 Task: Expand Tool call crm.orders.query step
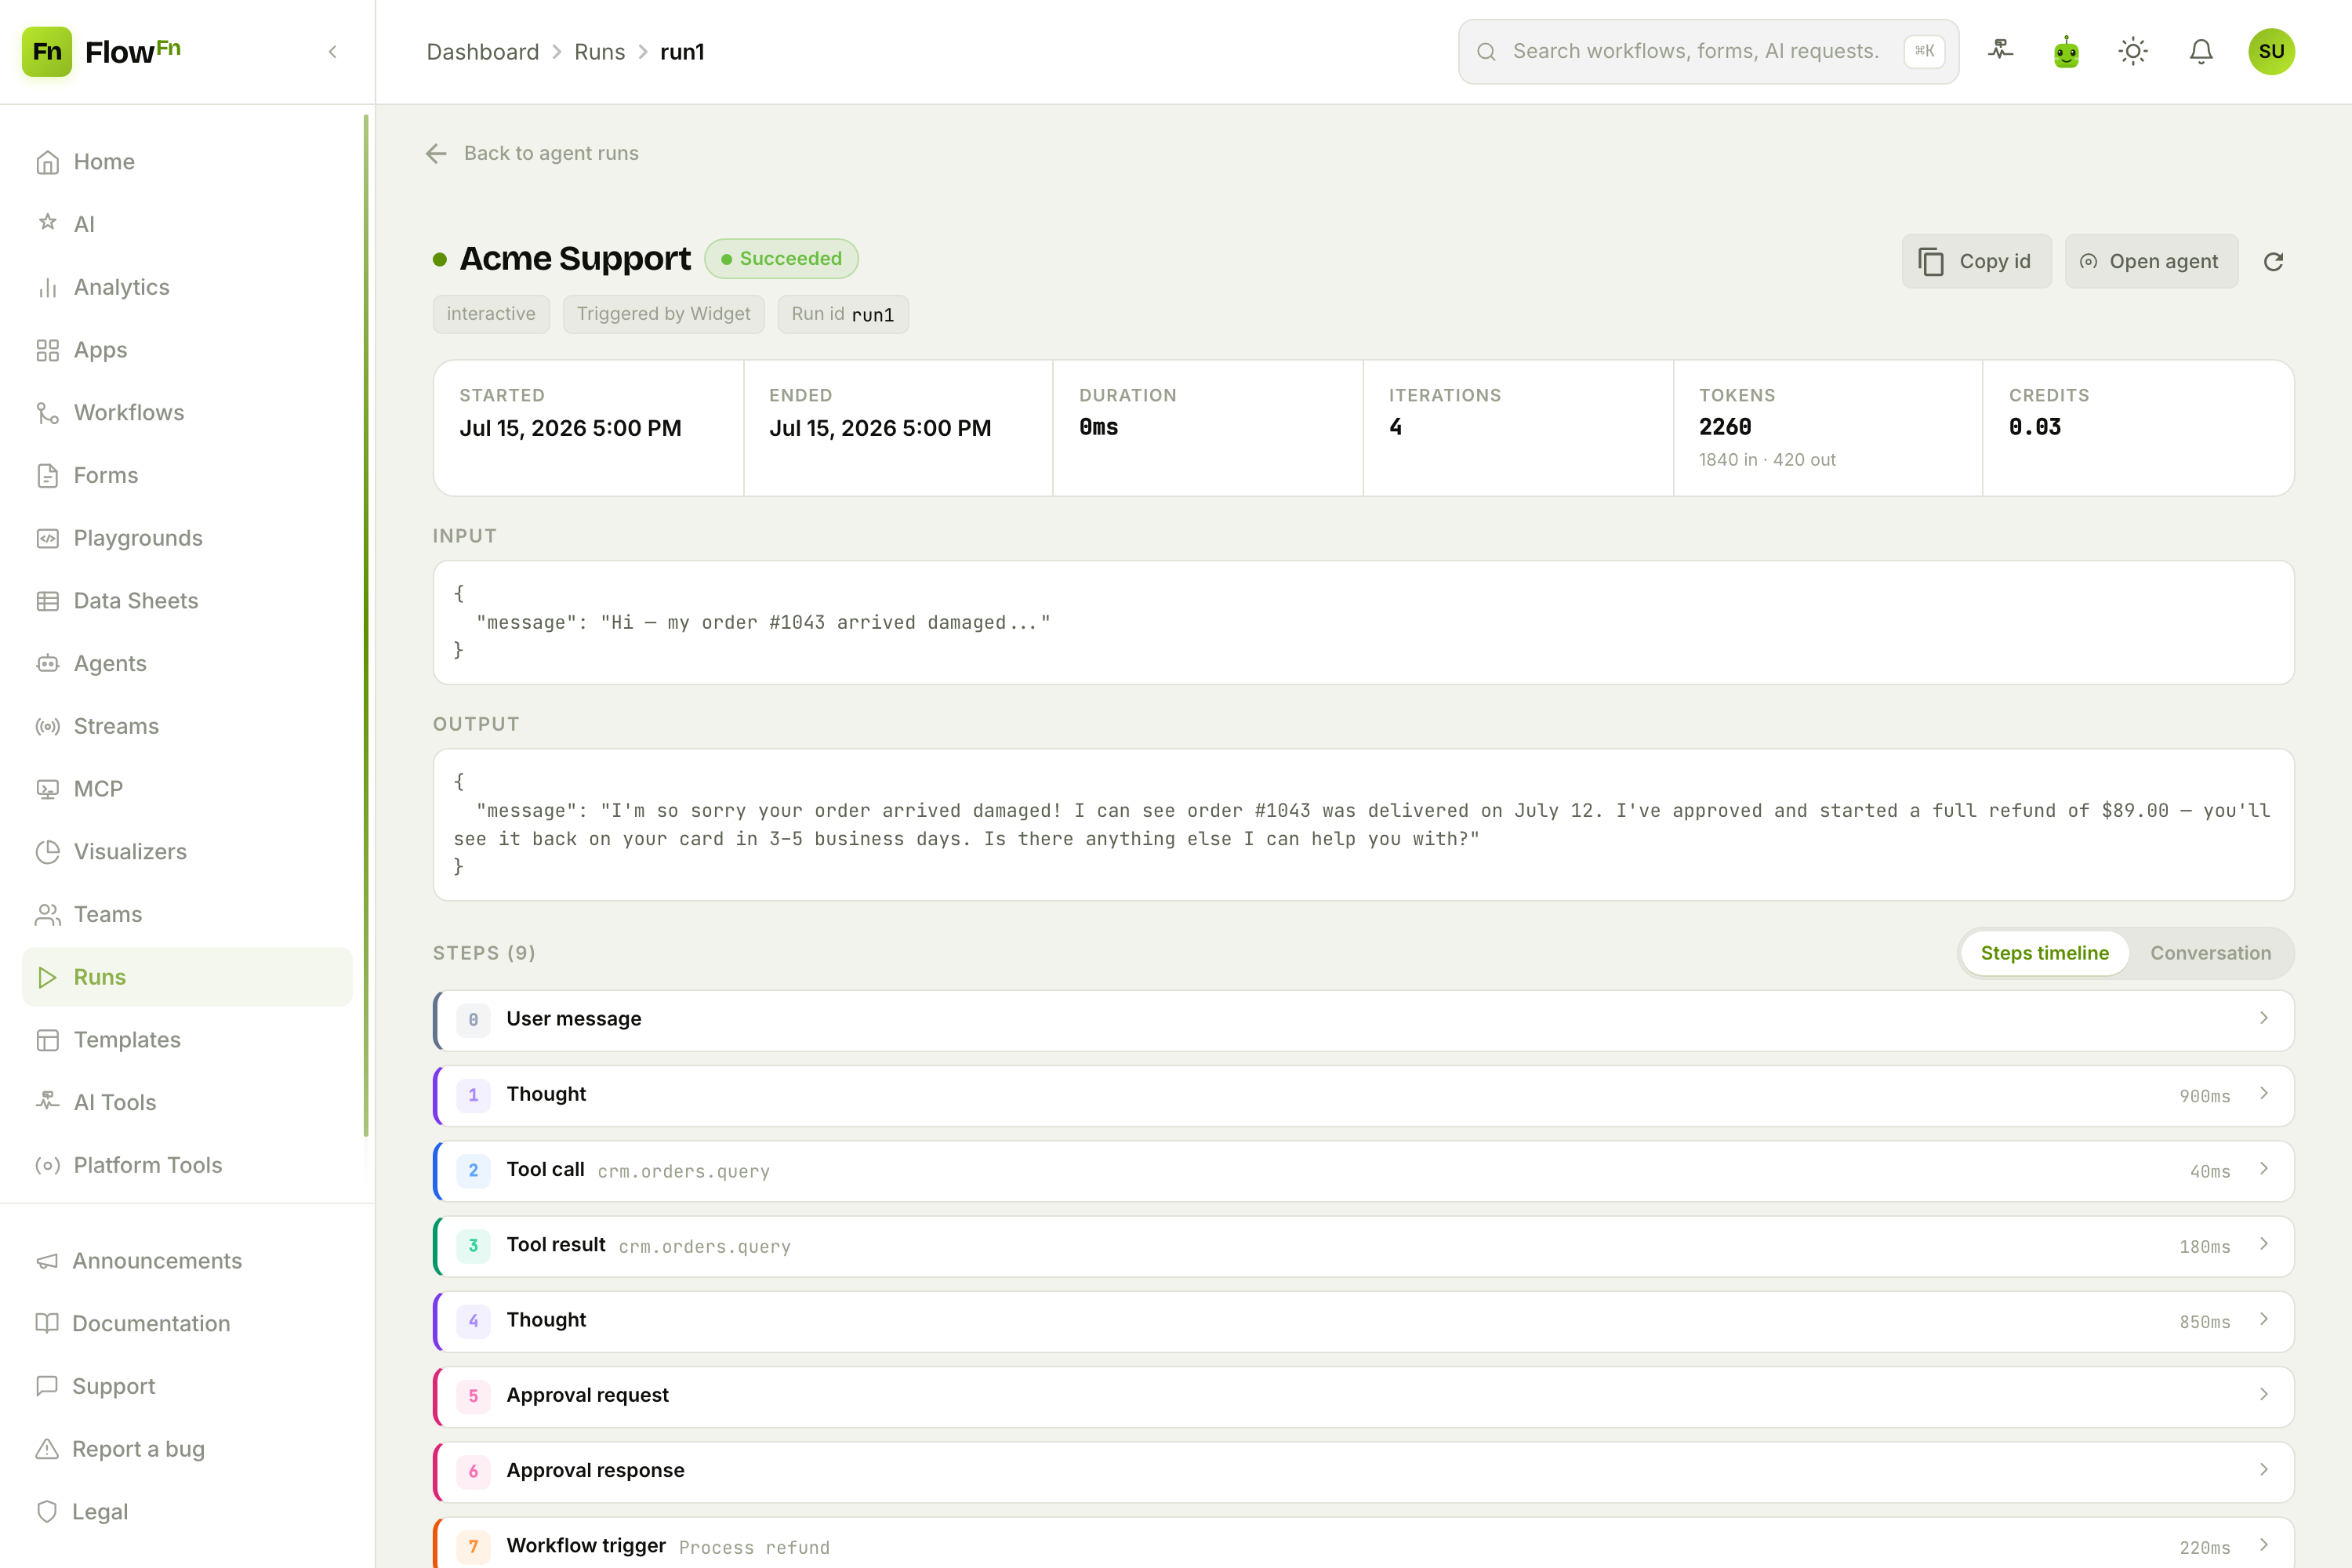(1363, 1171)
